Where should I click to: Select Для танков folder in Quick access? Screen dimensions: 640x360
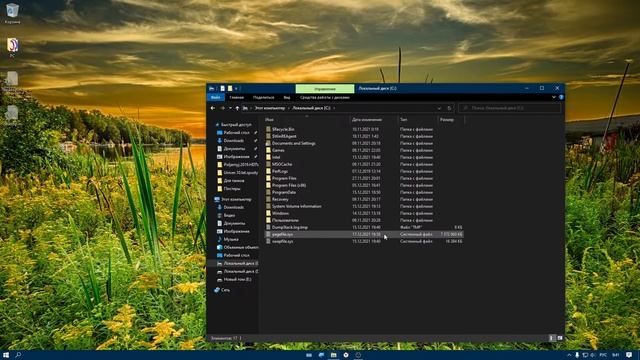[x=234, y=181]
